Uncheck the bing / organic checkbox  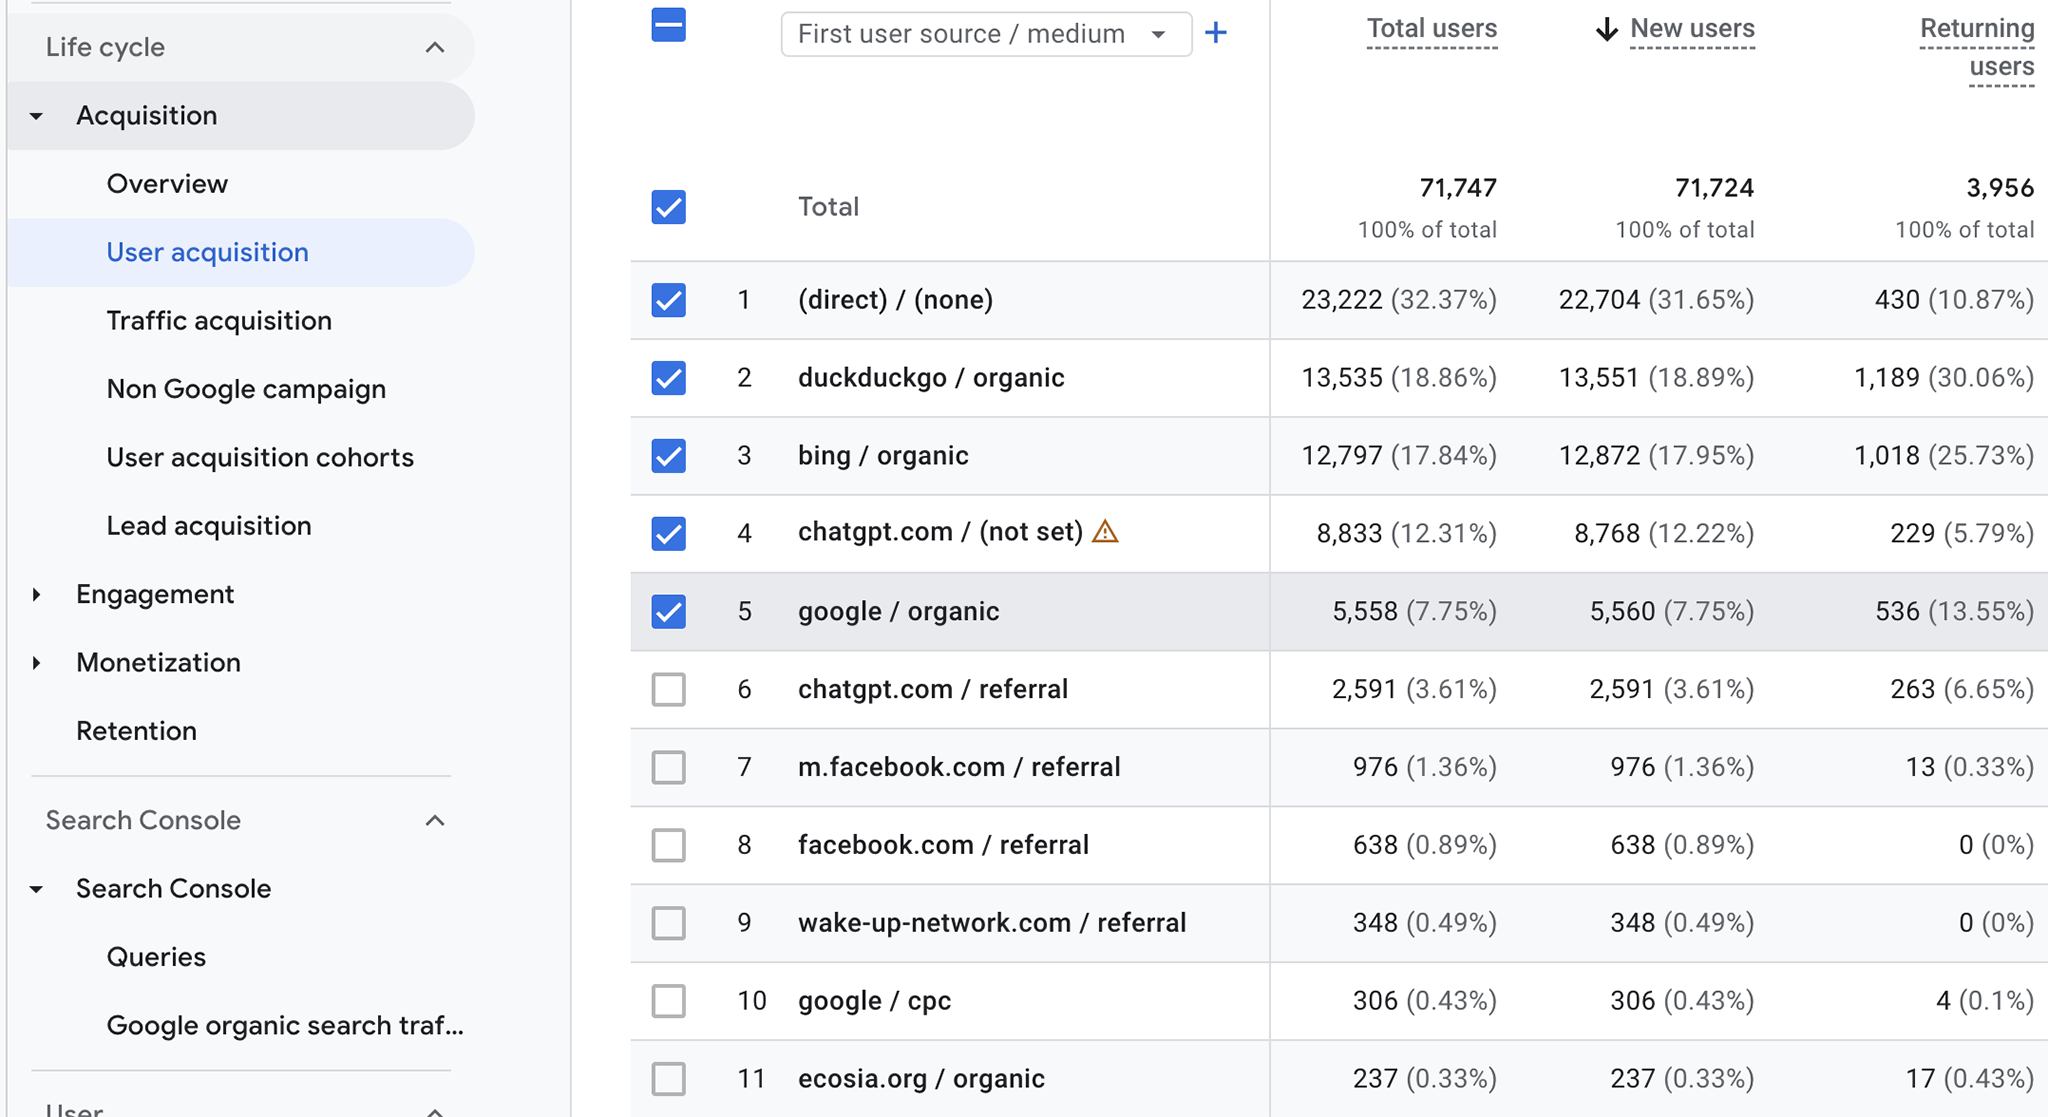[x=668, y=456]
